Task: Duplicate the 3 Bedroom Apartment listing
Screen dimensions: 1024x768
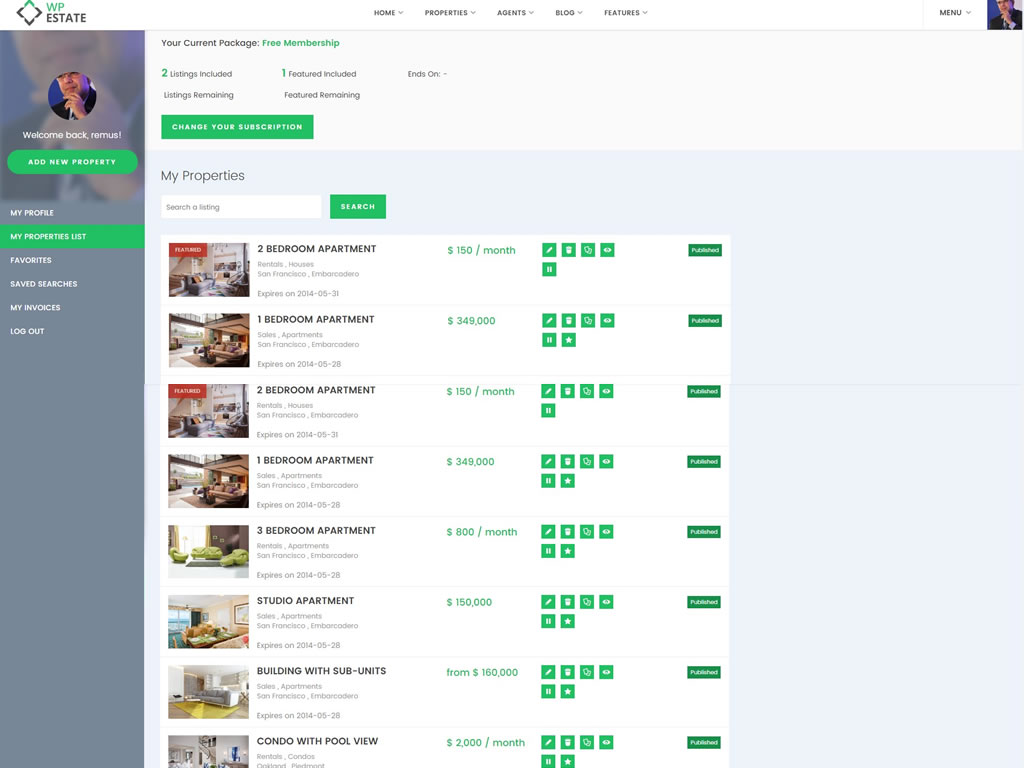Action: click(587, 532)
